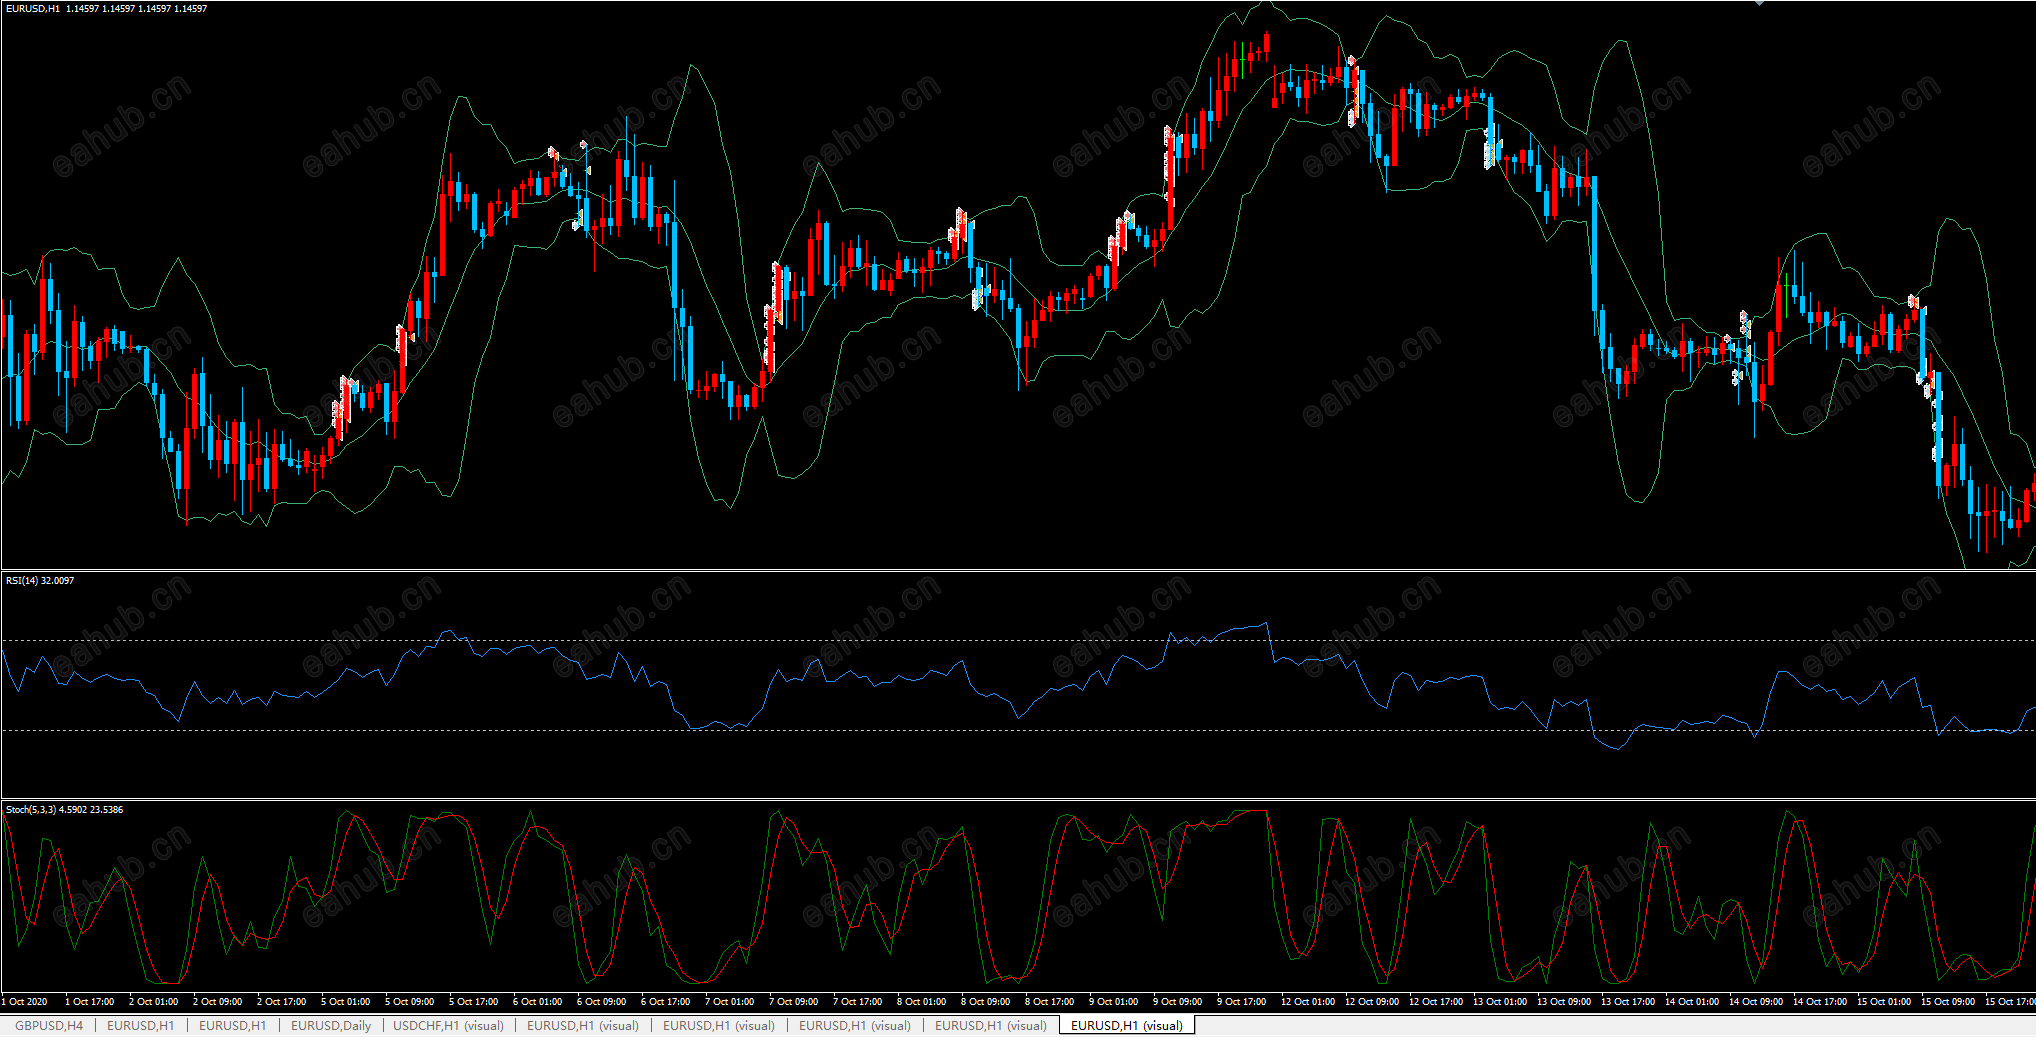The height and width of the screenshot is (1037, 2036).
Task: Open EURUSD,H1 (visual) tab right after USDCHF,H1
Action: pyautogui.click(x=583, y=1025)
